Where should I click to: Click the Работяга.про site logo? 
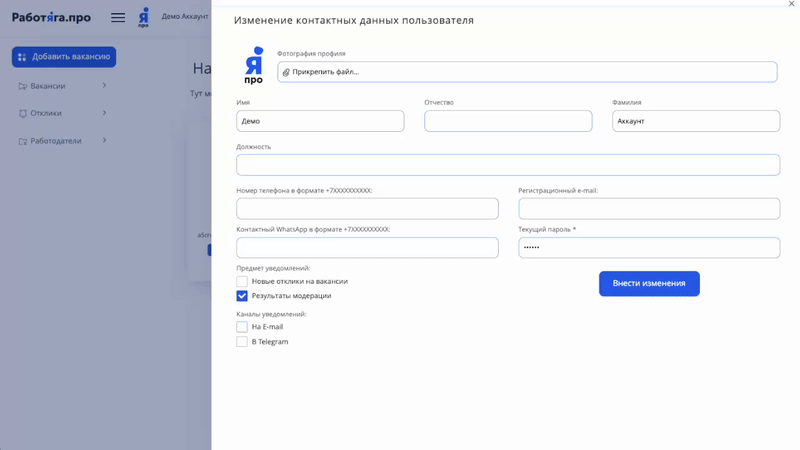point(51,17)
